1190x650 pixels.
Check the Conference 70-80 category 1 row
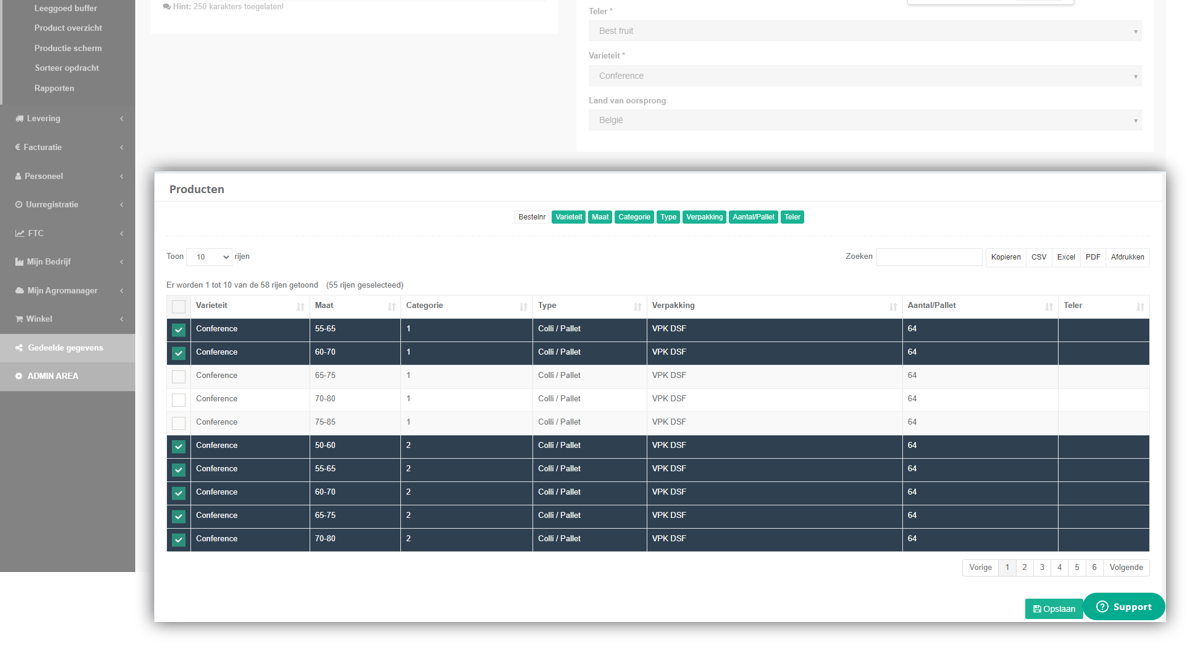point(178,399)
